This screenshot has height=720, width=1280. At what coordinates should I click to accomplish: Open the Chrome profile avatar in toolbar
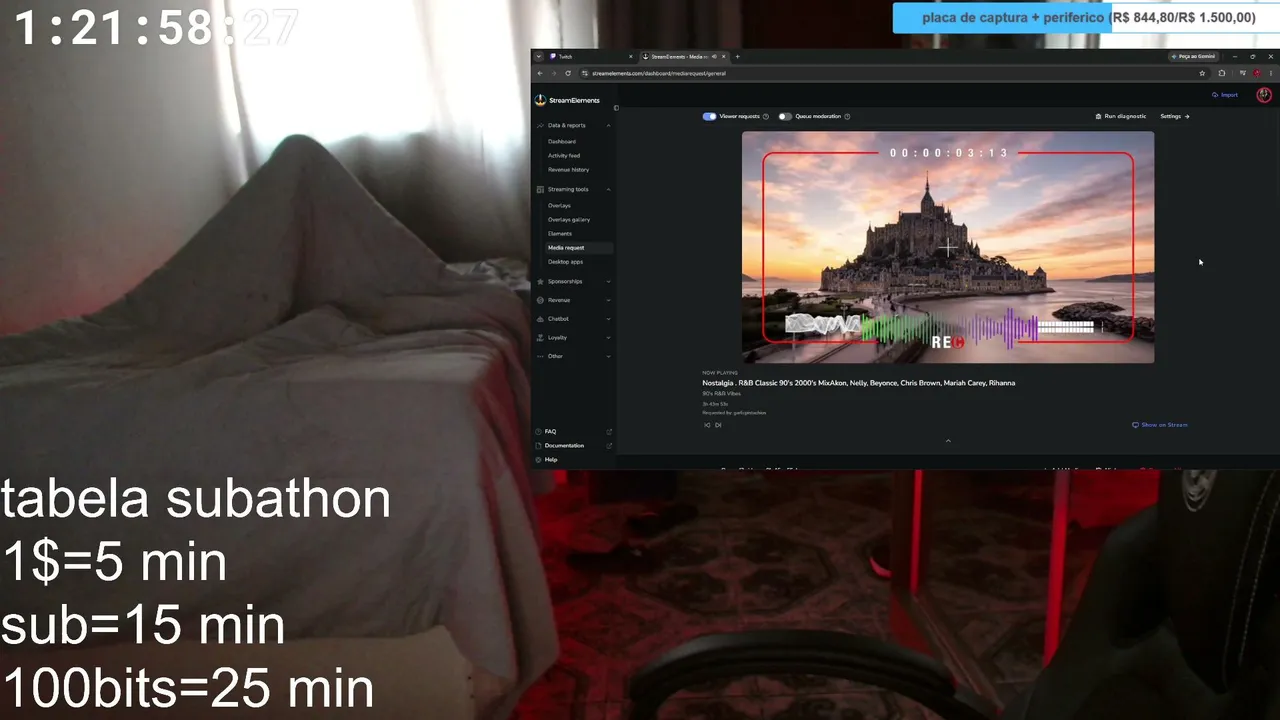1257,73
